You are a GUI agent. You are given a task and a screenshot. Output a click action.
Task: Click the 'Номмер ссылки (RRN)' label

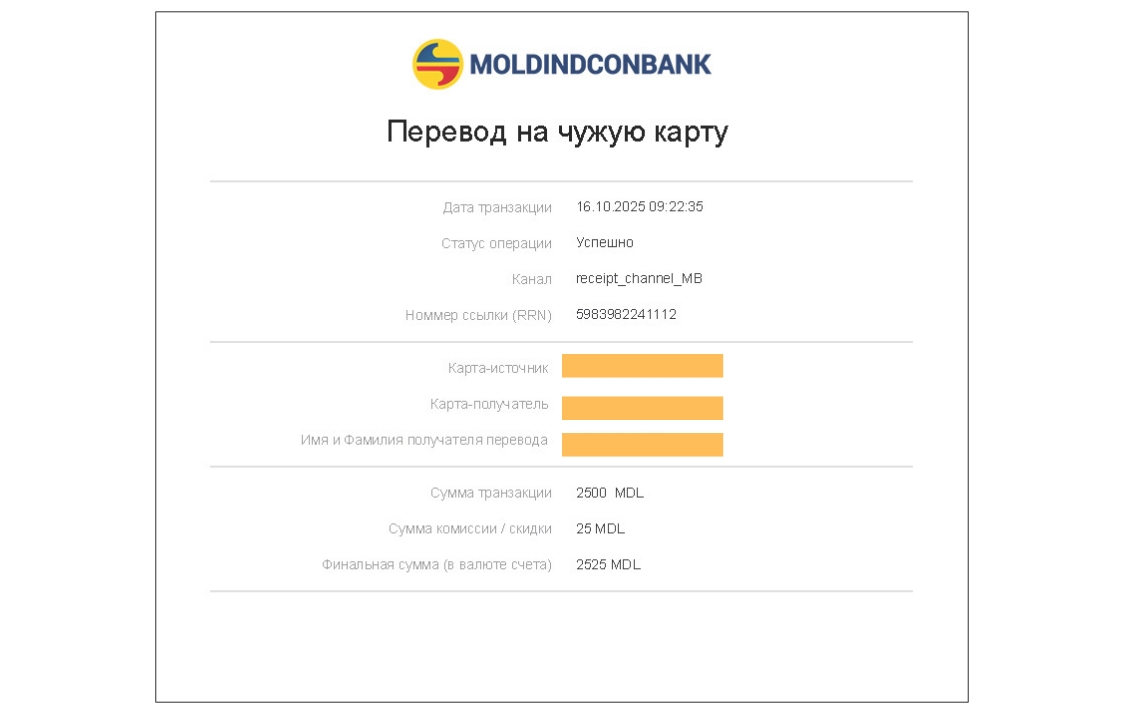(478, 315)
